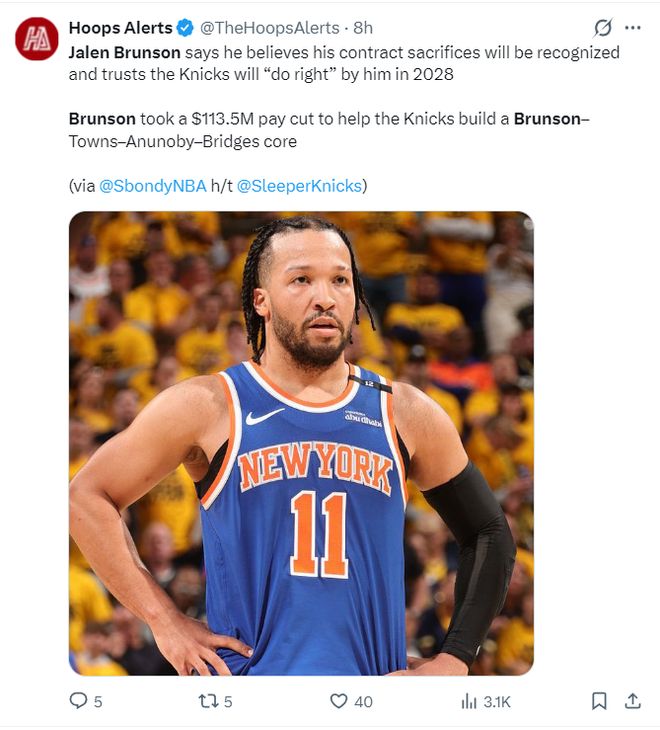The image size is (660, 730).
Task: Open the repost arrows menu
Action: pos(208,702)
